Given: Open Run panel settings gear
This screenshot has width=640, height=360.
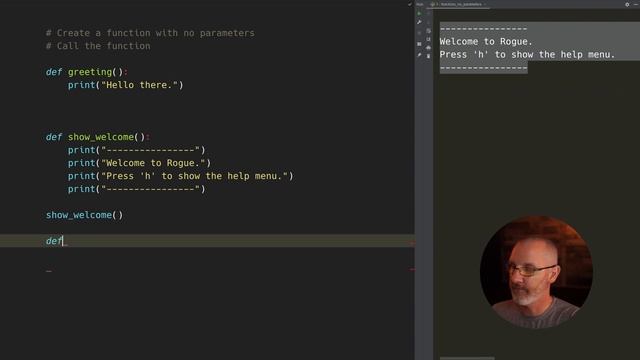Looking at the screenshot, I should pos(627,4).
